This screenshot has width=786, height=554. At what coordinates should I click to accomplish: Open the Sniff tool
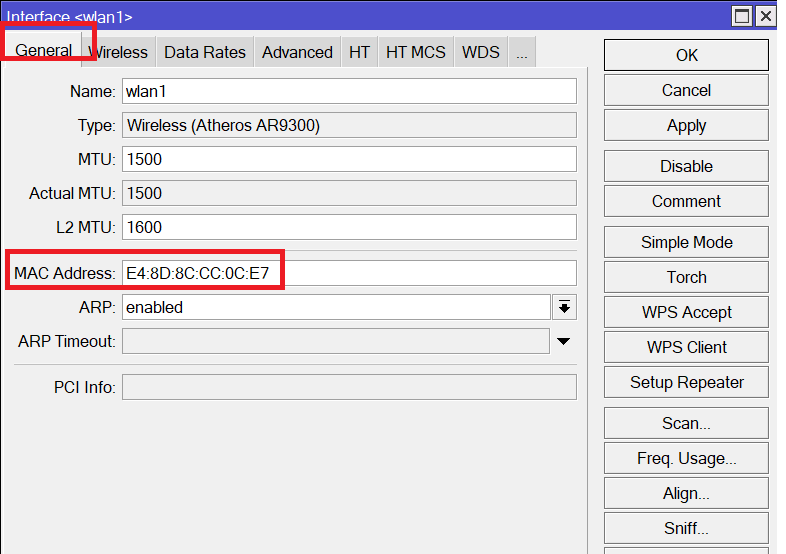(686, 528)
